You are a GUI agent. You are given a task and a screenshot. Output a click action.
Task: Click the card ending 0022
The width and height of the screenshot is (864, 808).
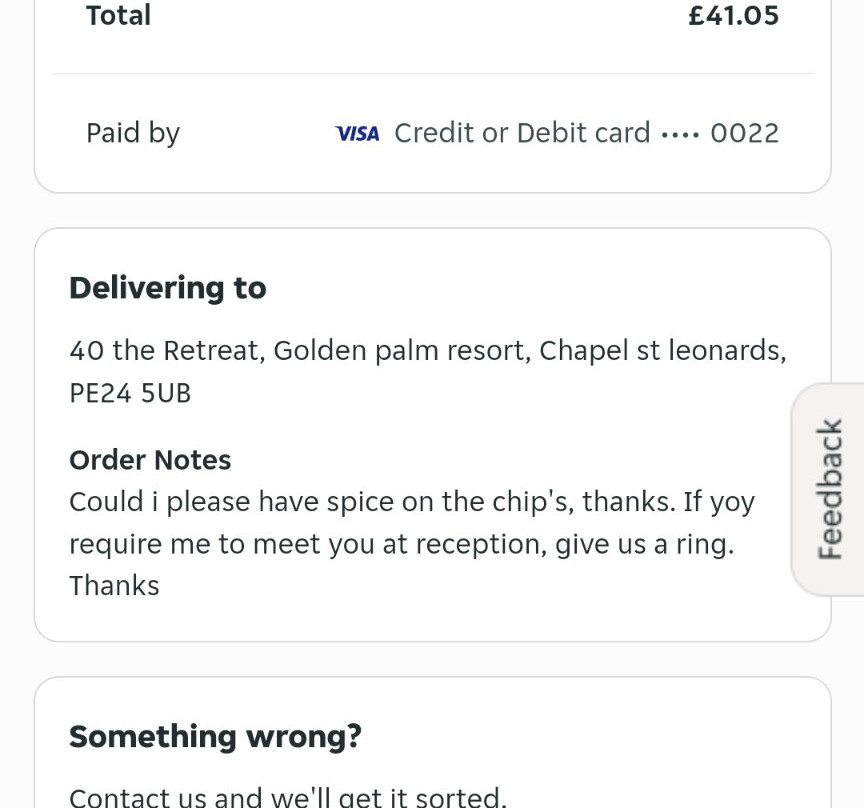click(x=744, y=133)
